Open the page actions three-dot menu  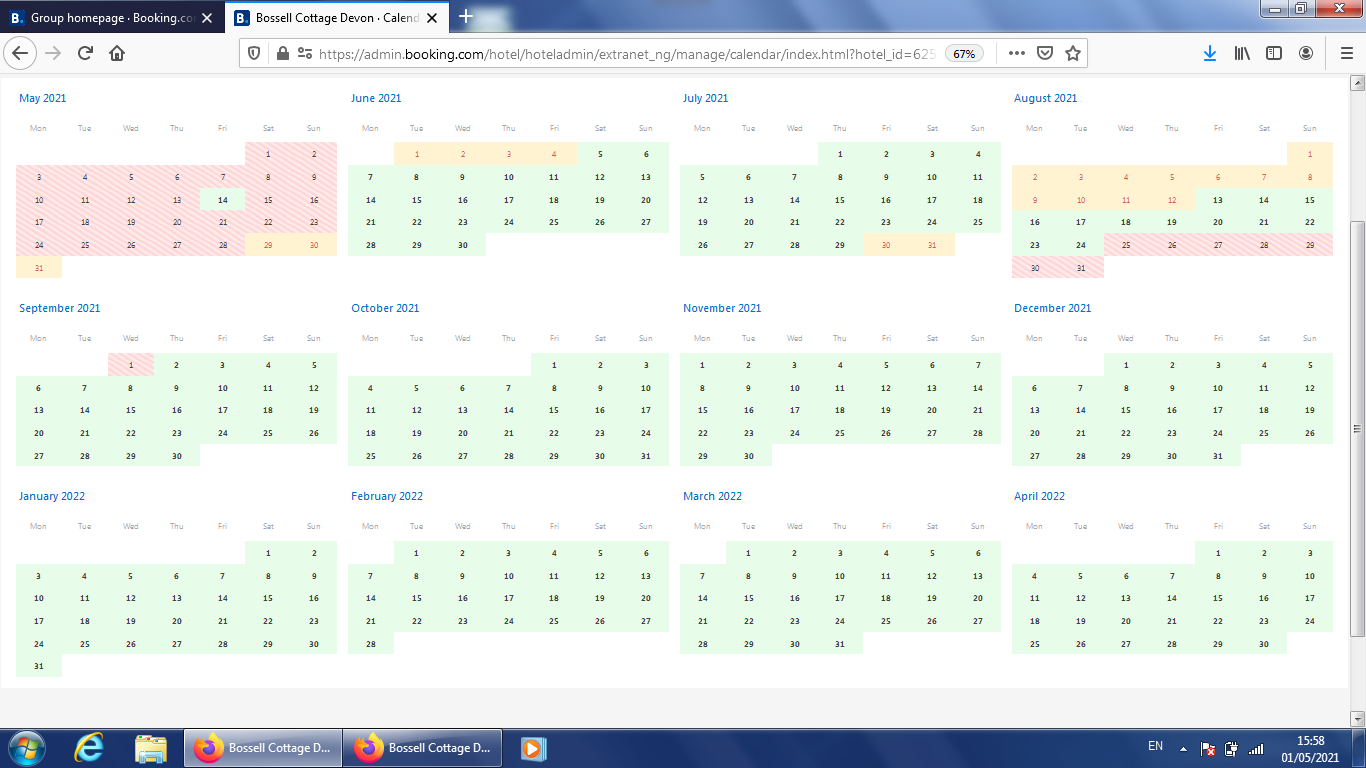[1016, 54]
